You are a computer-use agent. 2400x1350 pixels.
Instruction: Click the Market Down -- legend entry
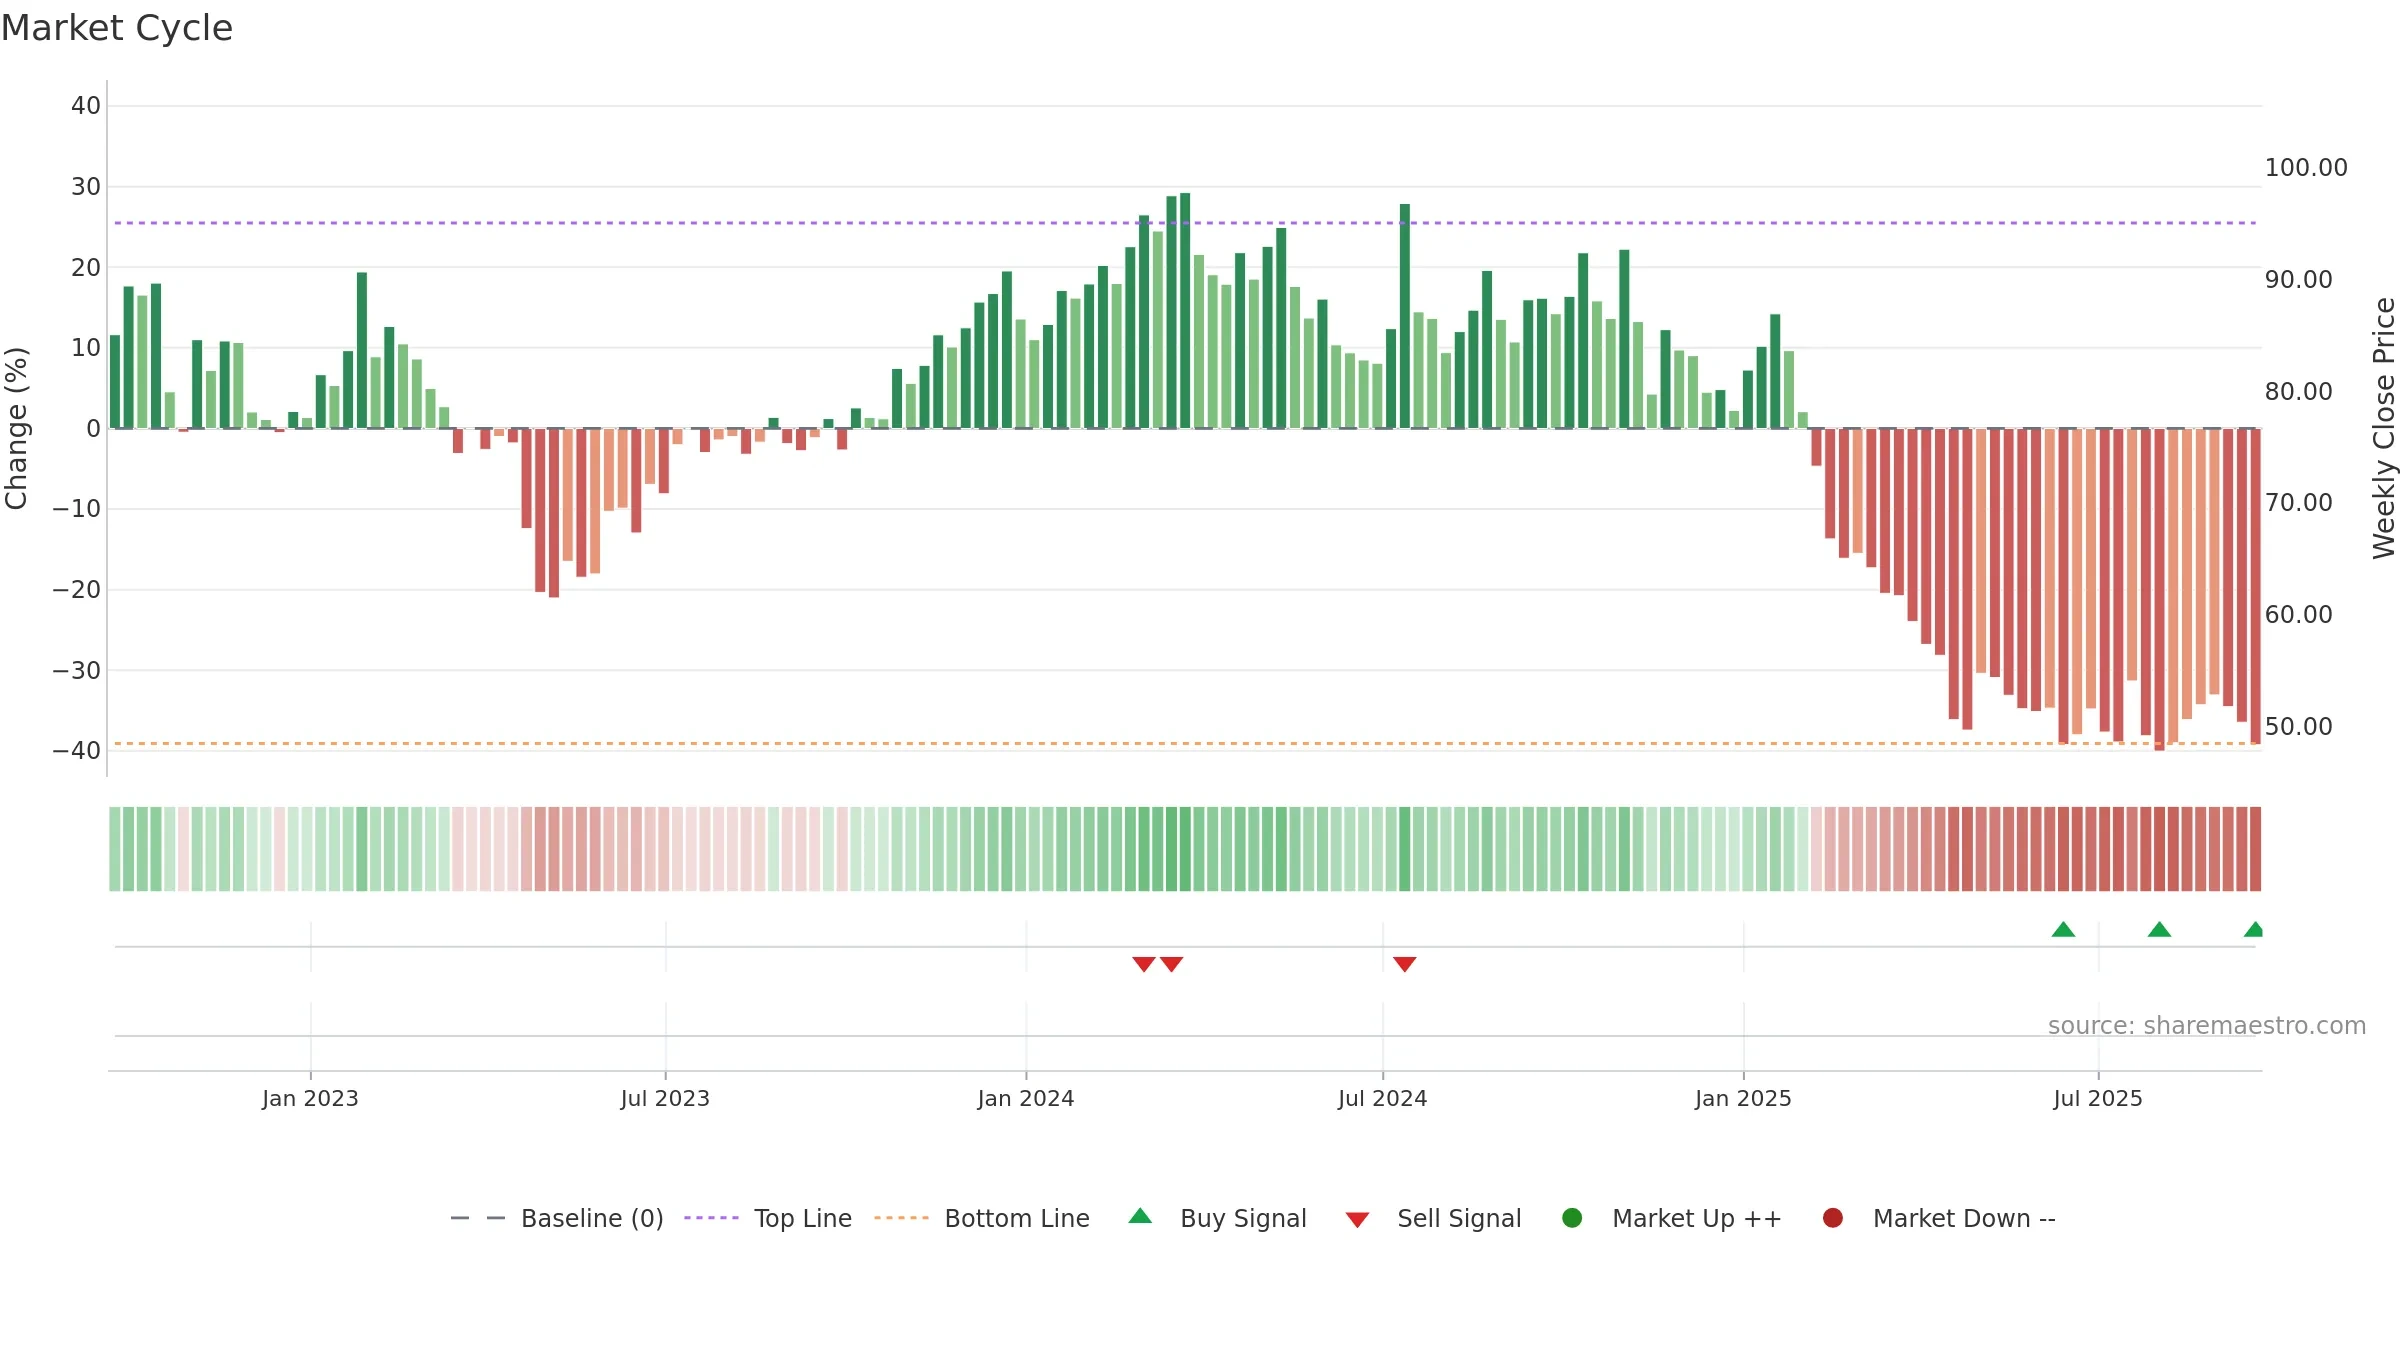click(1938, 1218)
